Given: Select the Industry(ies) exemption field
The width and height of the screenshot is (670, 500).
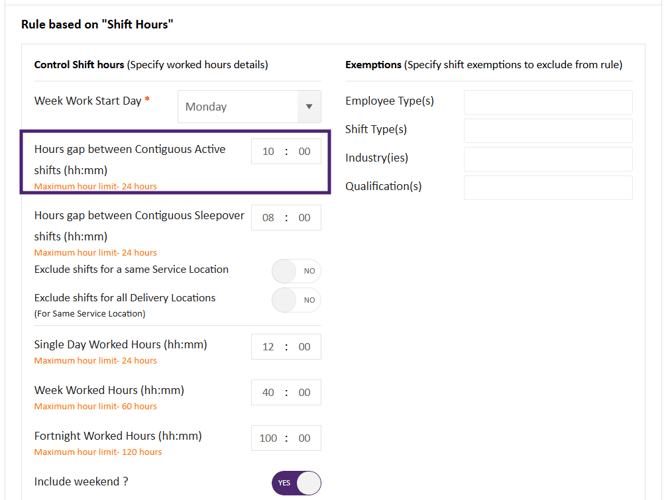Looking at the screenshot, I should [x=548, y=159].
